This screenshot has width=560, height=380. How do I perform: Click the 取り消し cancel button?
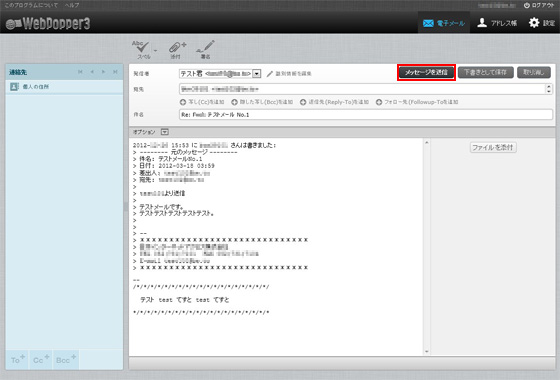tap(534, 72)
